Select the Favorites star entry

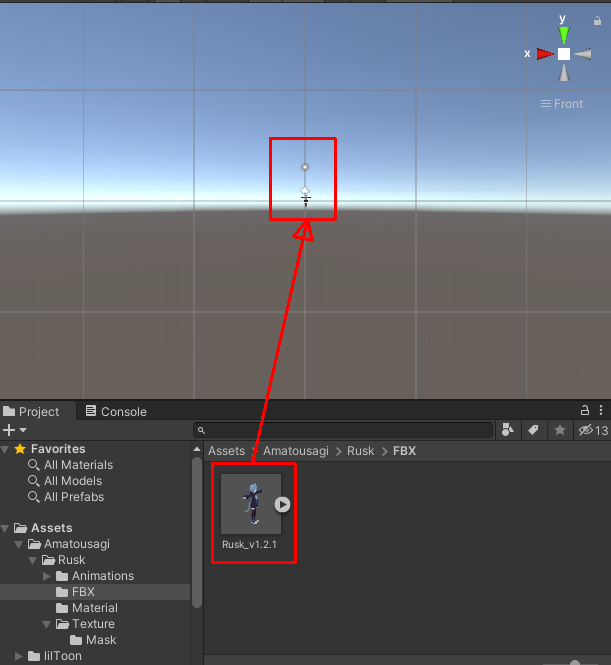click(50, 449)
